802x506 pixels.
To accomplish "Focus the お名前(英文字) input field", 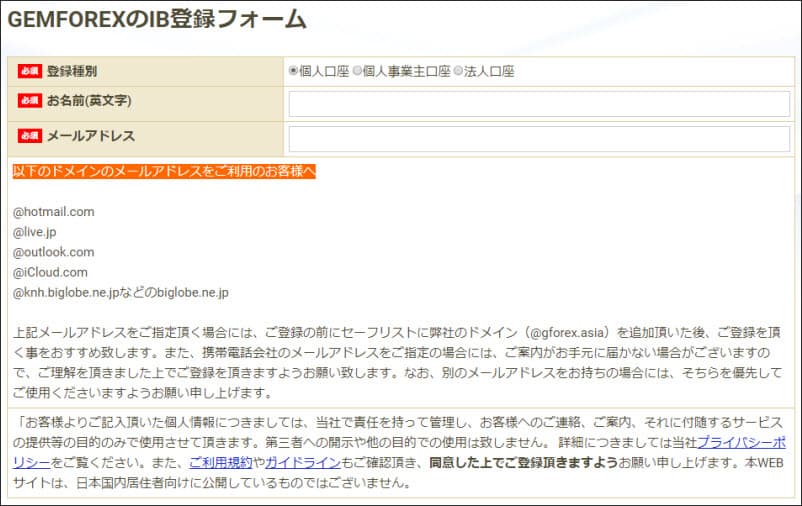I will tap(539, 104).
